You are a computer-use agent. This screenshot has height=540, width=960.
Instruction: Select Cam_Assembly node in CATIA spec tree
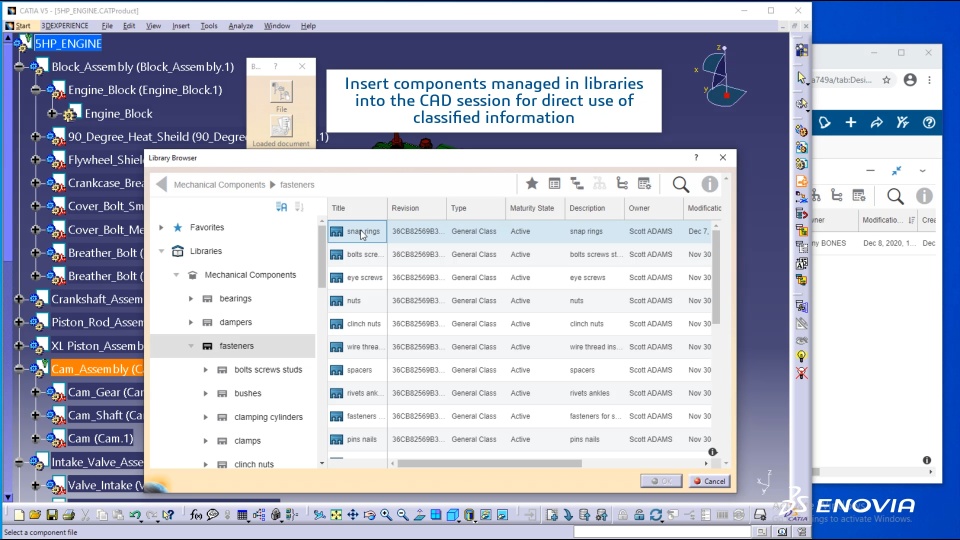click(x=97, y=369)
